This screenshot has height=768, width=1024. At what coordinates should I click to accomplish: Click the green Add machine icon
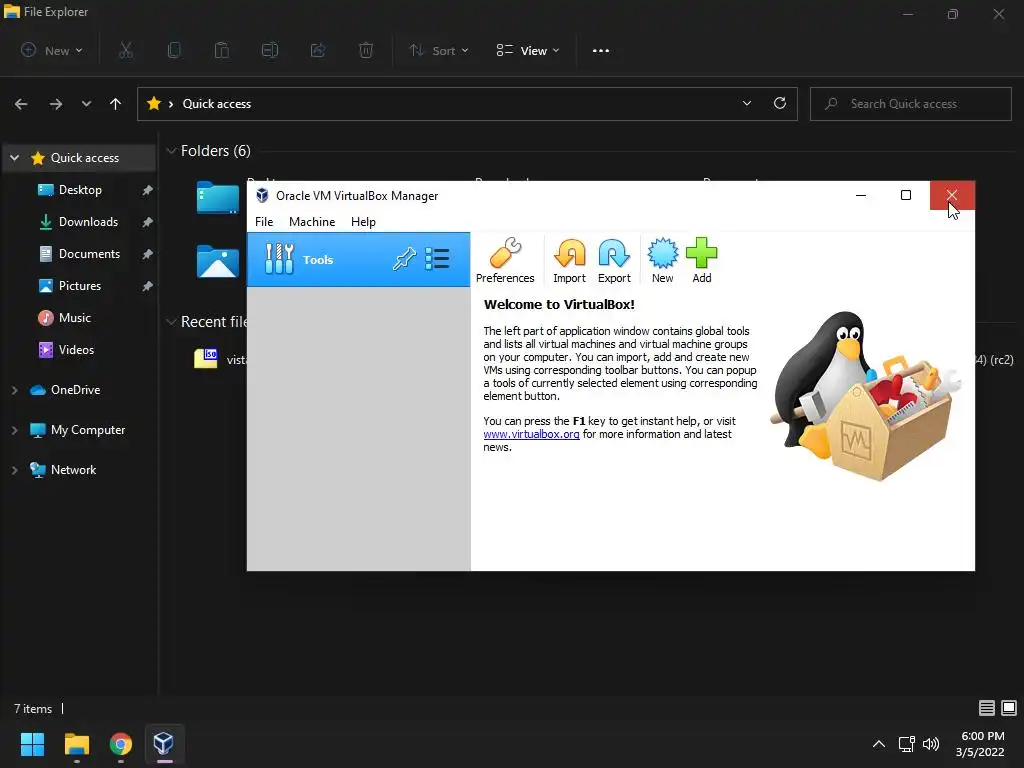pyautogui.click(x=701, y=260)
